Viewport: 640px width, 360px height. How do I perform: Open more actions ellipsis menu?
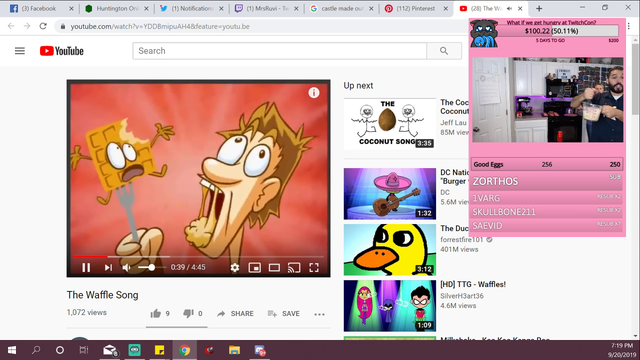tap(319, 314)
